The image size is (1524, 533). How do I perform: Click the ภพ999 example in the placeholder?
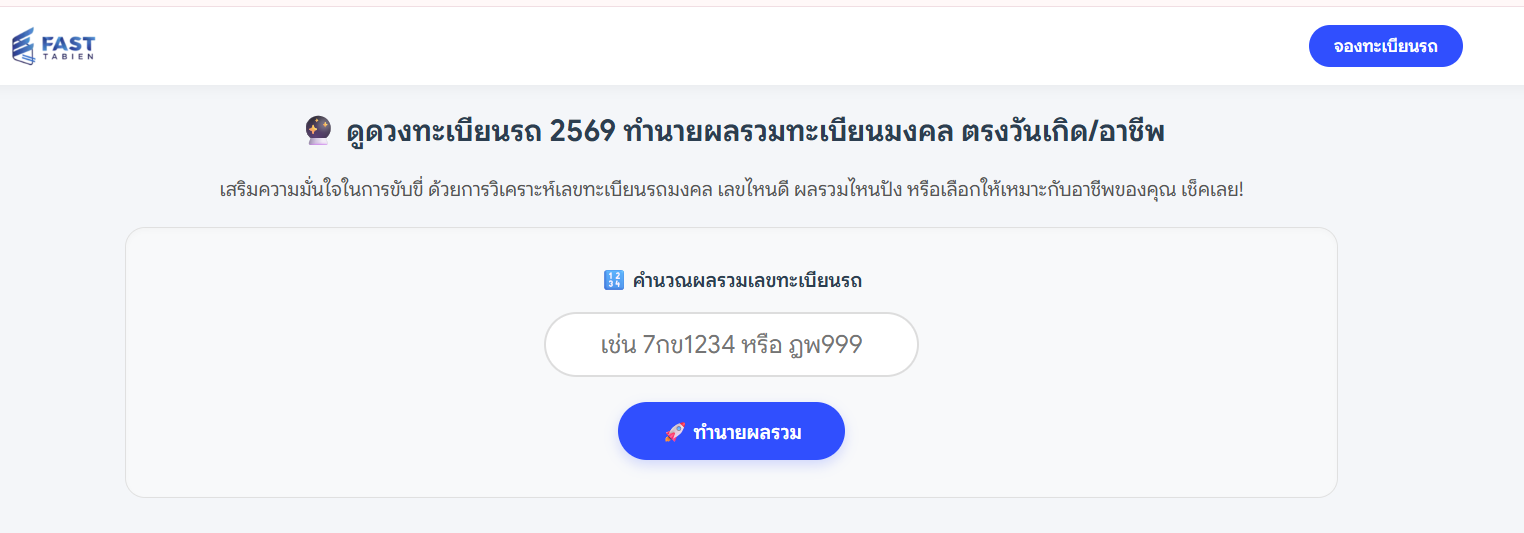[825, 346]
